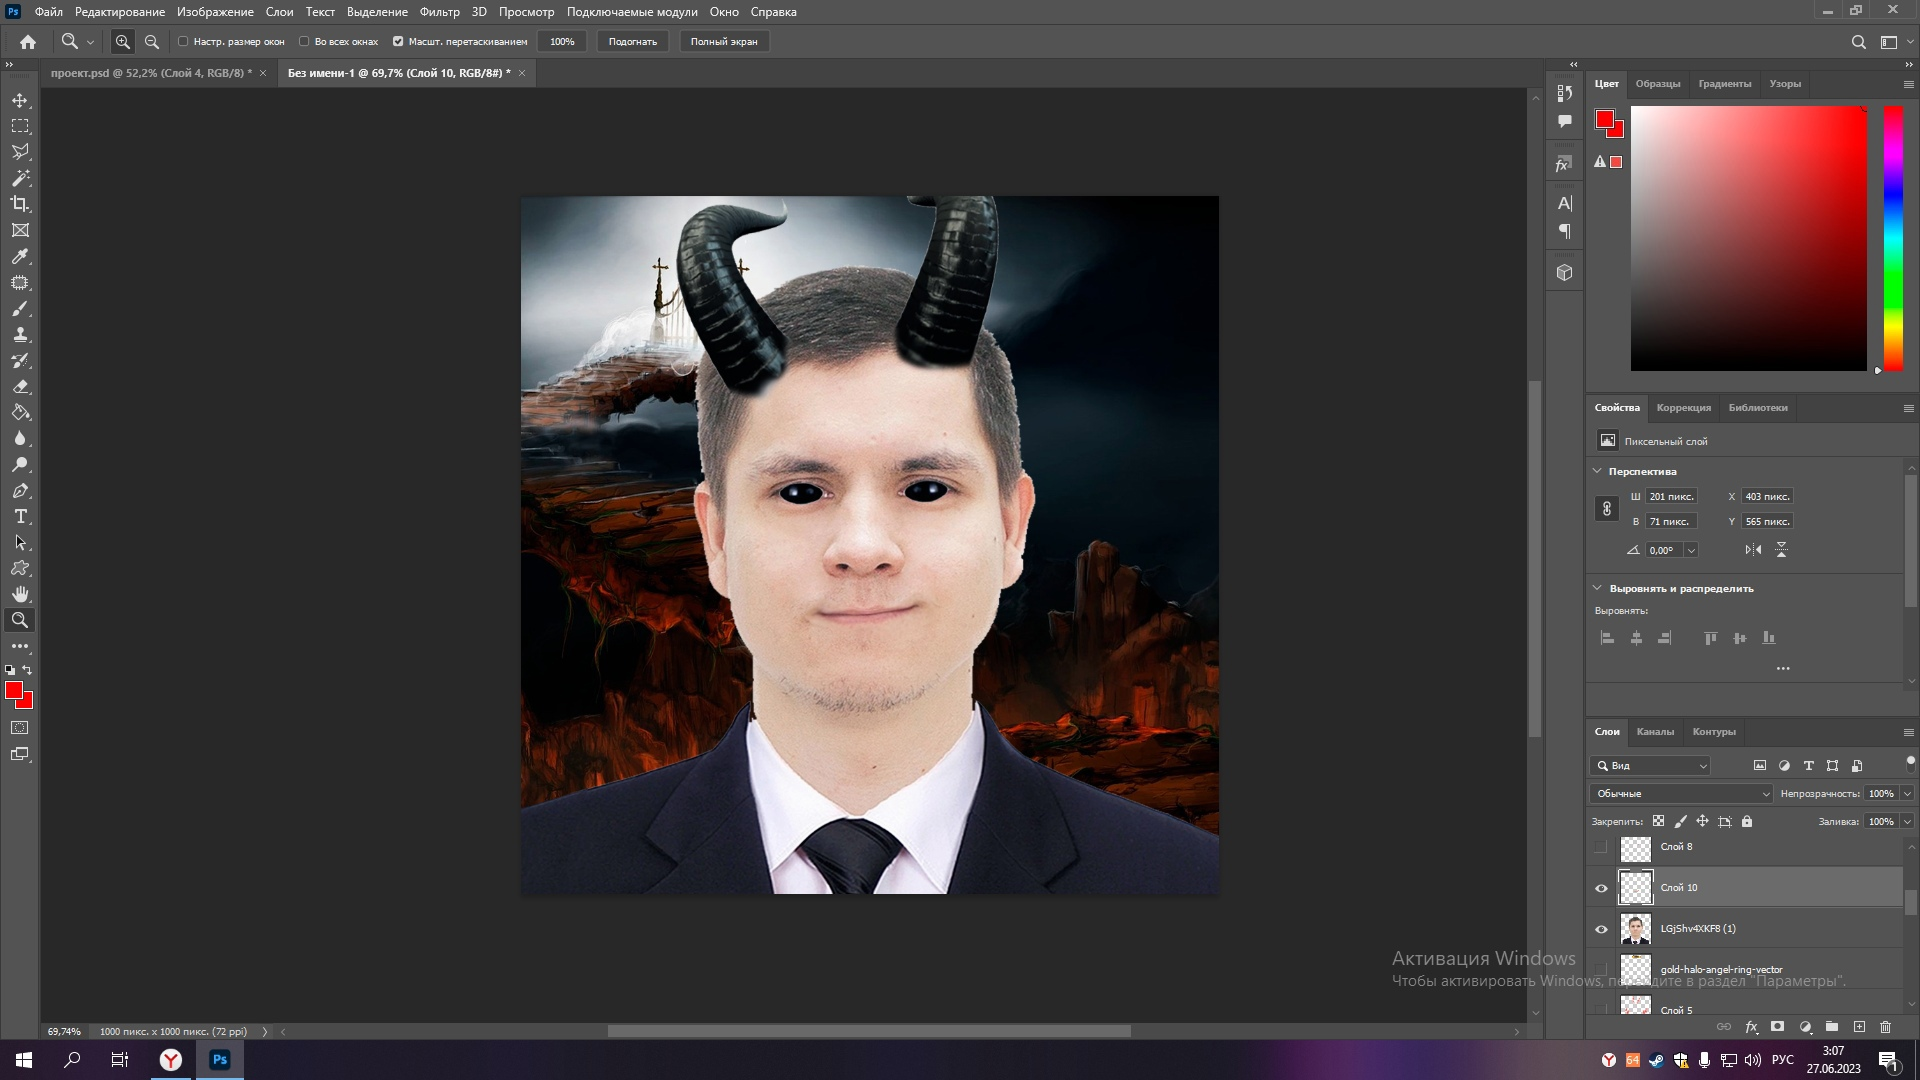
Task: Click the Zoom In mode icon
Action: point(123,42)
